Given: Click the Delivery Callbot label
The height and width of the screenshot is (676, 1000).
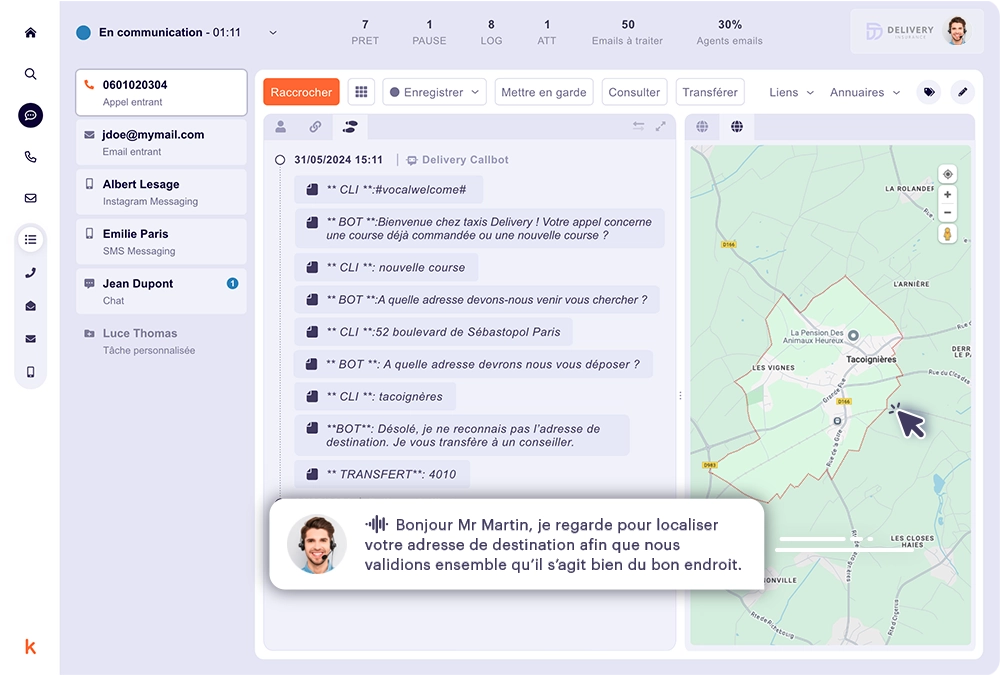Looking at the screenshot, I should click(458, 160).
